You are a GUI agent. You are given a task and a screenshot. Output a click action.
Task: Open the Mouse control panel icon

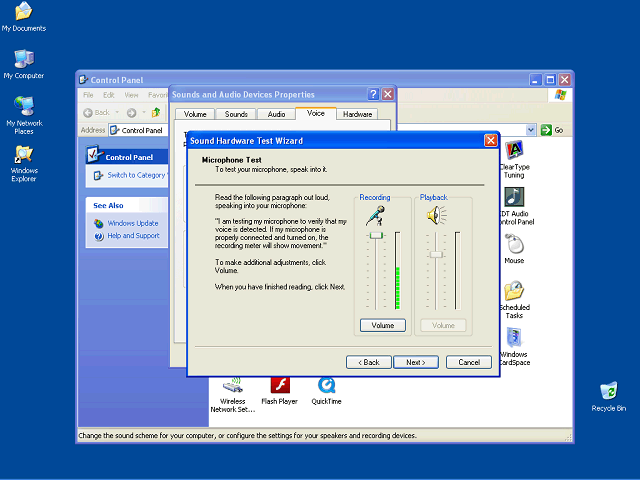(514, 249)
